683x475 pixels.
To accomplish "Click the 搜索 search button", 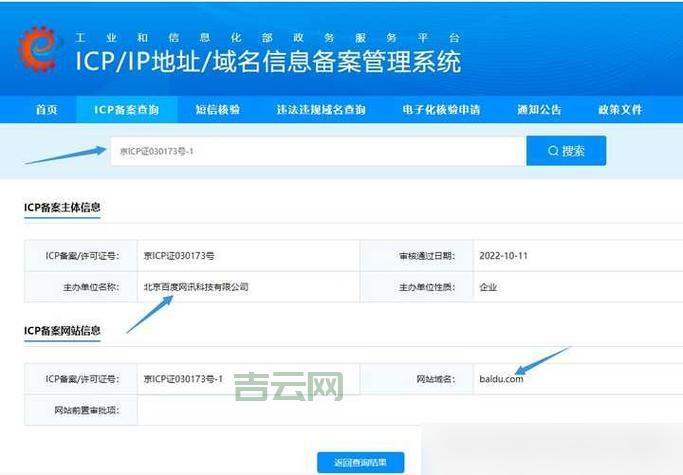I will (566, 151).
